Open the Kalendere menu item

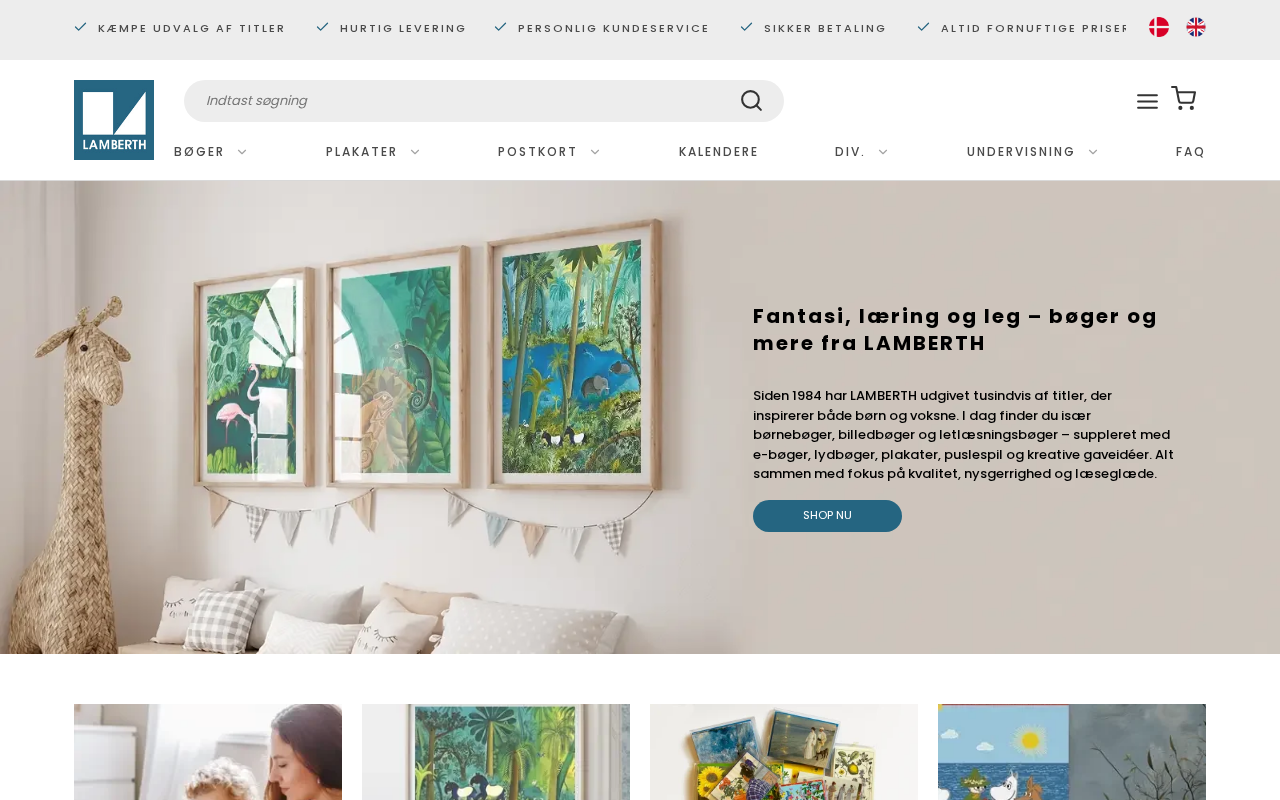[718, 152]
